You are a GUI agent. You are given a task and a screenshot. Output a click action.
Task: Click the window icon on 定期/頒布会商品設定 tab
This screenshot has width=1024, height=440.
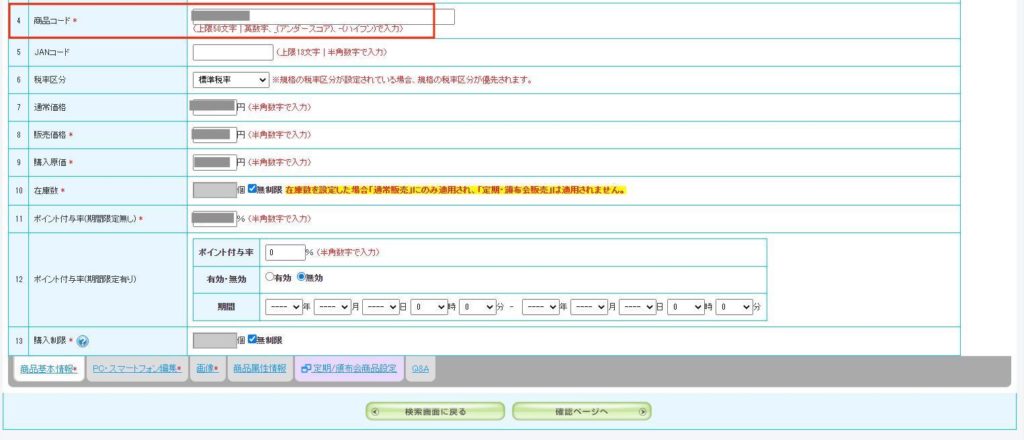click(x=306, y=369)
